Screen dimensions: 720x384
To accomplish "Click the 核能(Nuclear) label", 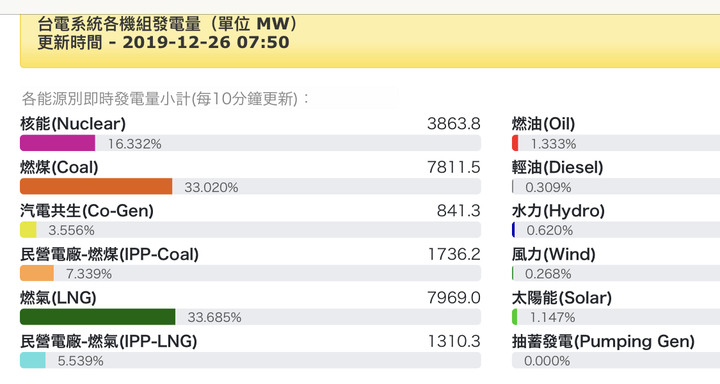I will (73, 124).
